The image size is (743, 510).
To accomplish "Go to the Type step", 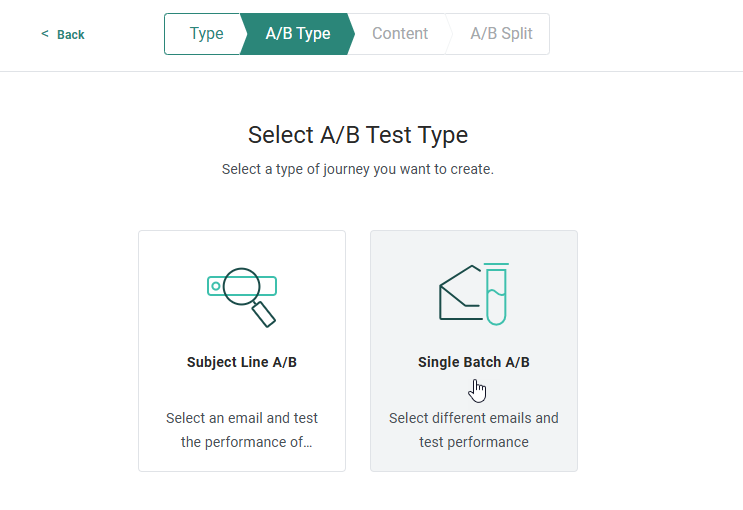I will [x=205, y=34].
